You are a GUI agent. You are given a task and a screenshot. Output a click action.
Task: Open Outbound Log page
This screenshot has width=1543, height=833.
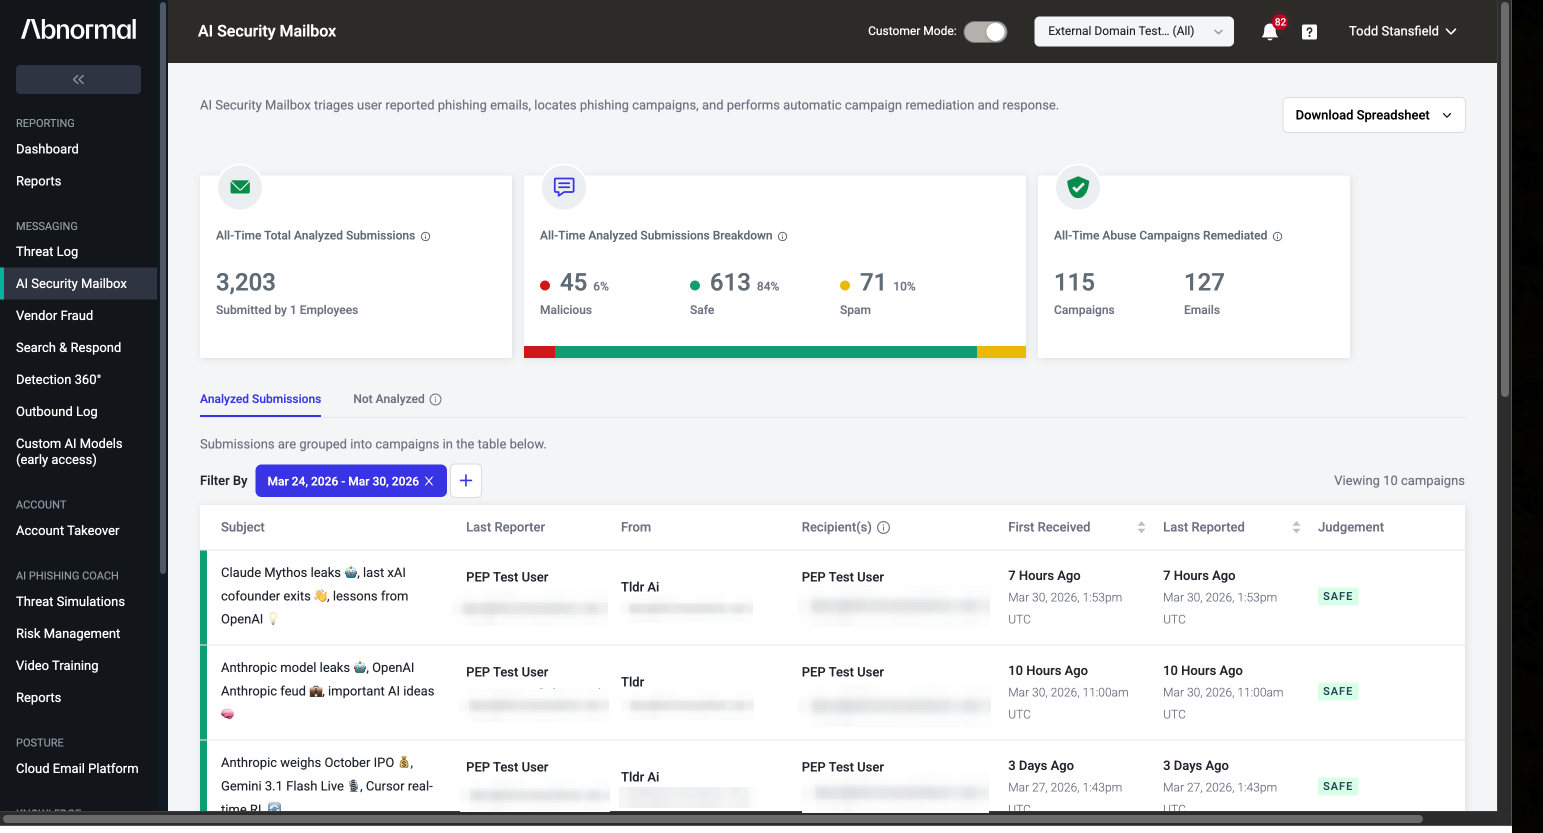(x=57, y=412)
